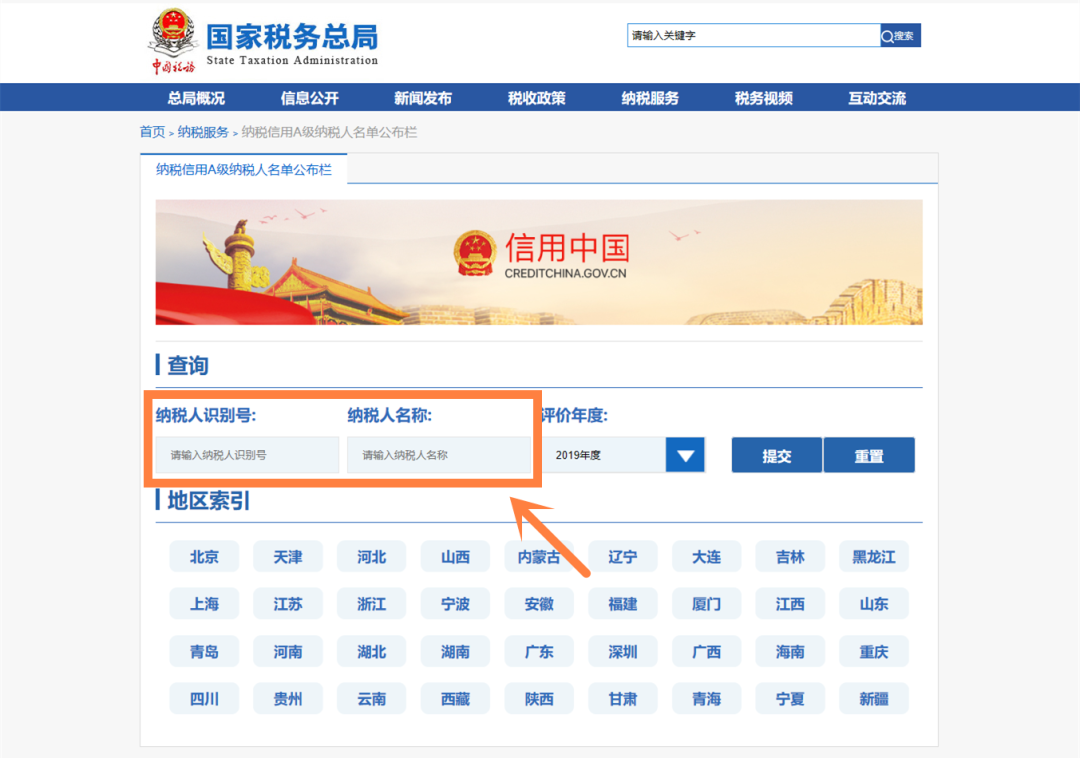Click the blue dropdown arrow for year
Screen dimensions: 1080x758
[685, 455]
